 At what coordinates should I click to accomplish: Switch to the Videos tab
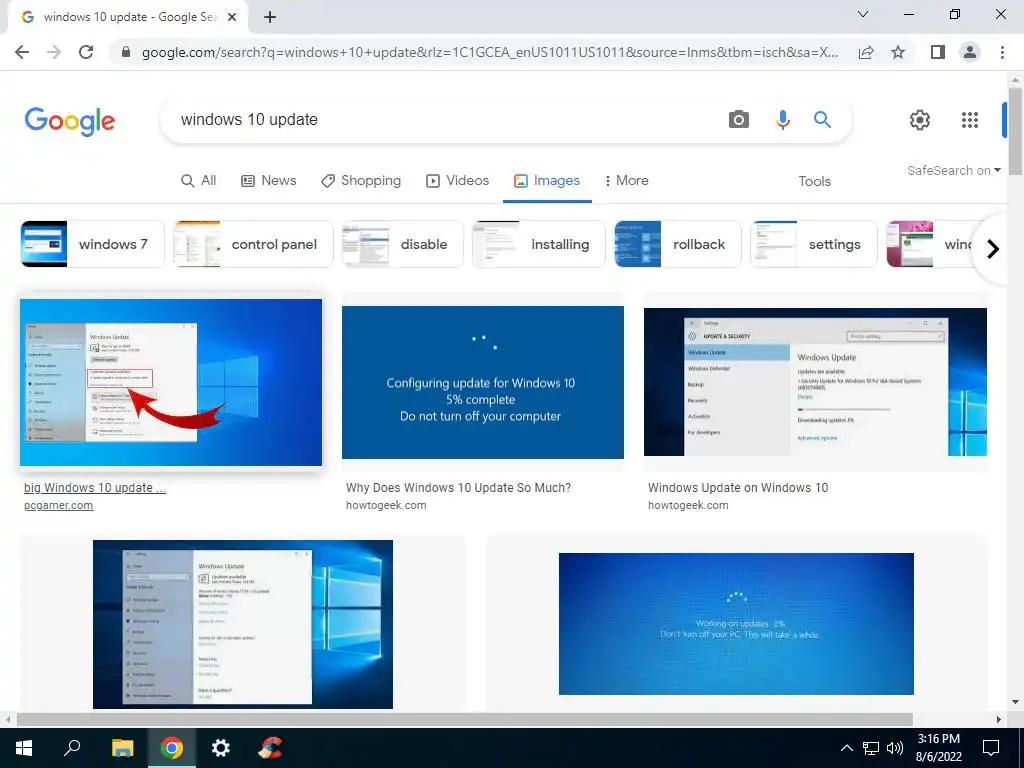click(x=457, y=180)
